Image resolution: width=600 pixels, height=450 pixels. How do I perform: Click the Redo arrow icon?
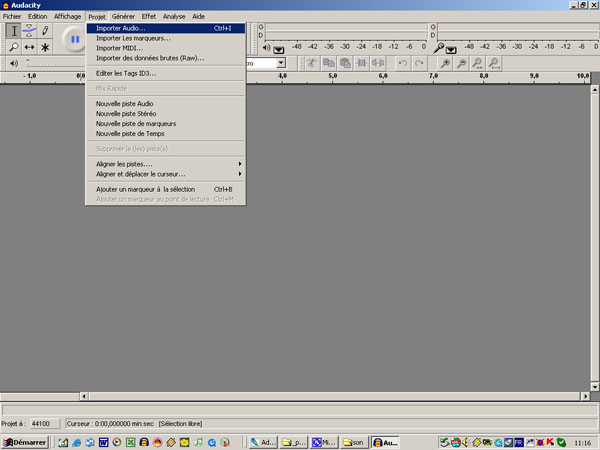[x=419, y=63]
